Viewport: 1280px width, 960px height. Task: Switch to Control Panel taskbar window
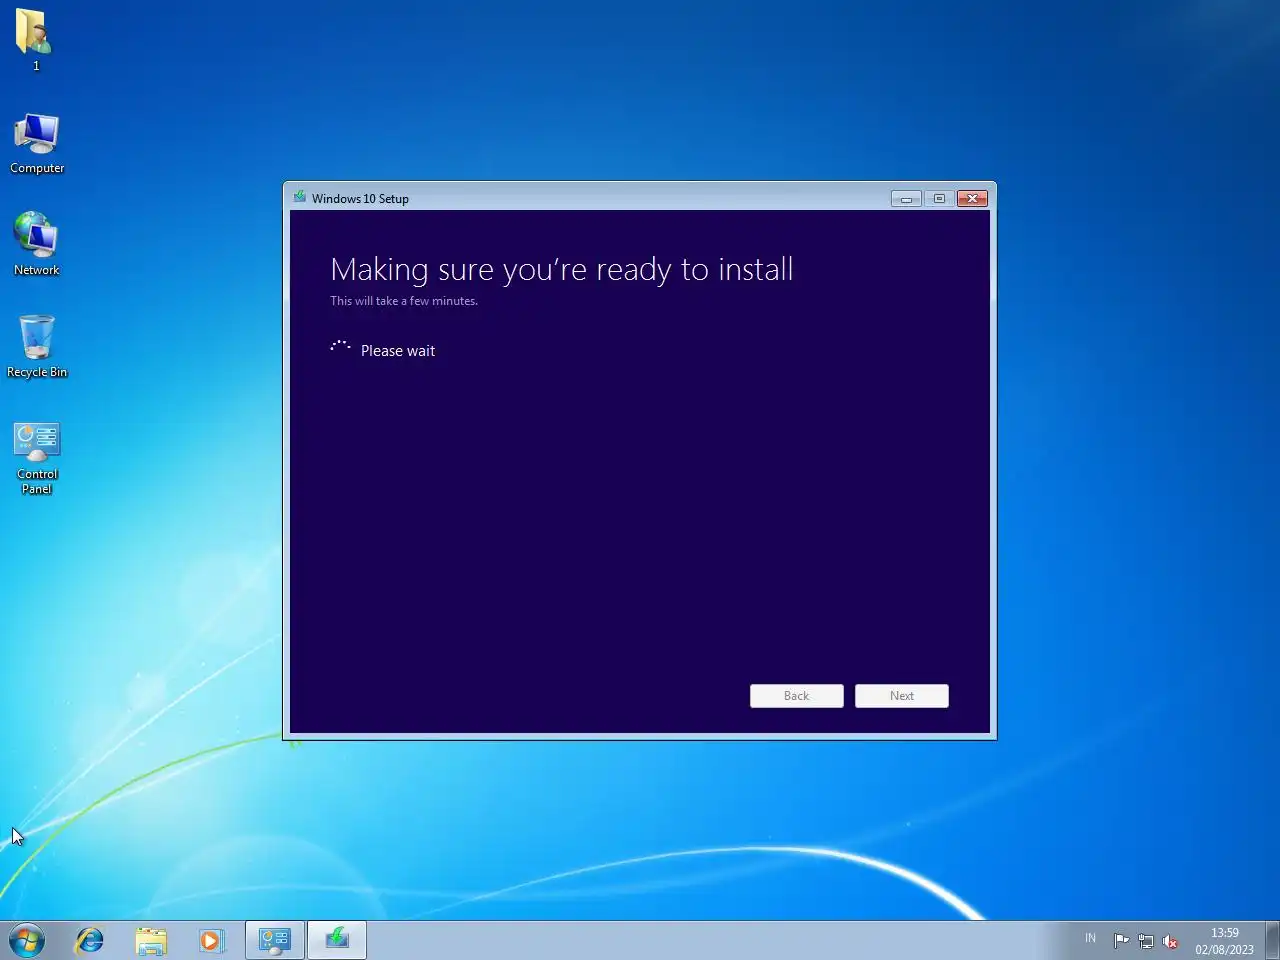[274, 940]
